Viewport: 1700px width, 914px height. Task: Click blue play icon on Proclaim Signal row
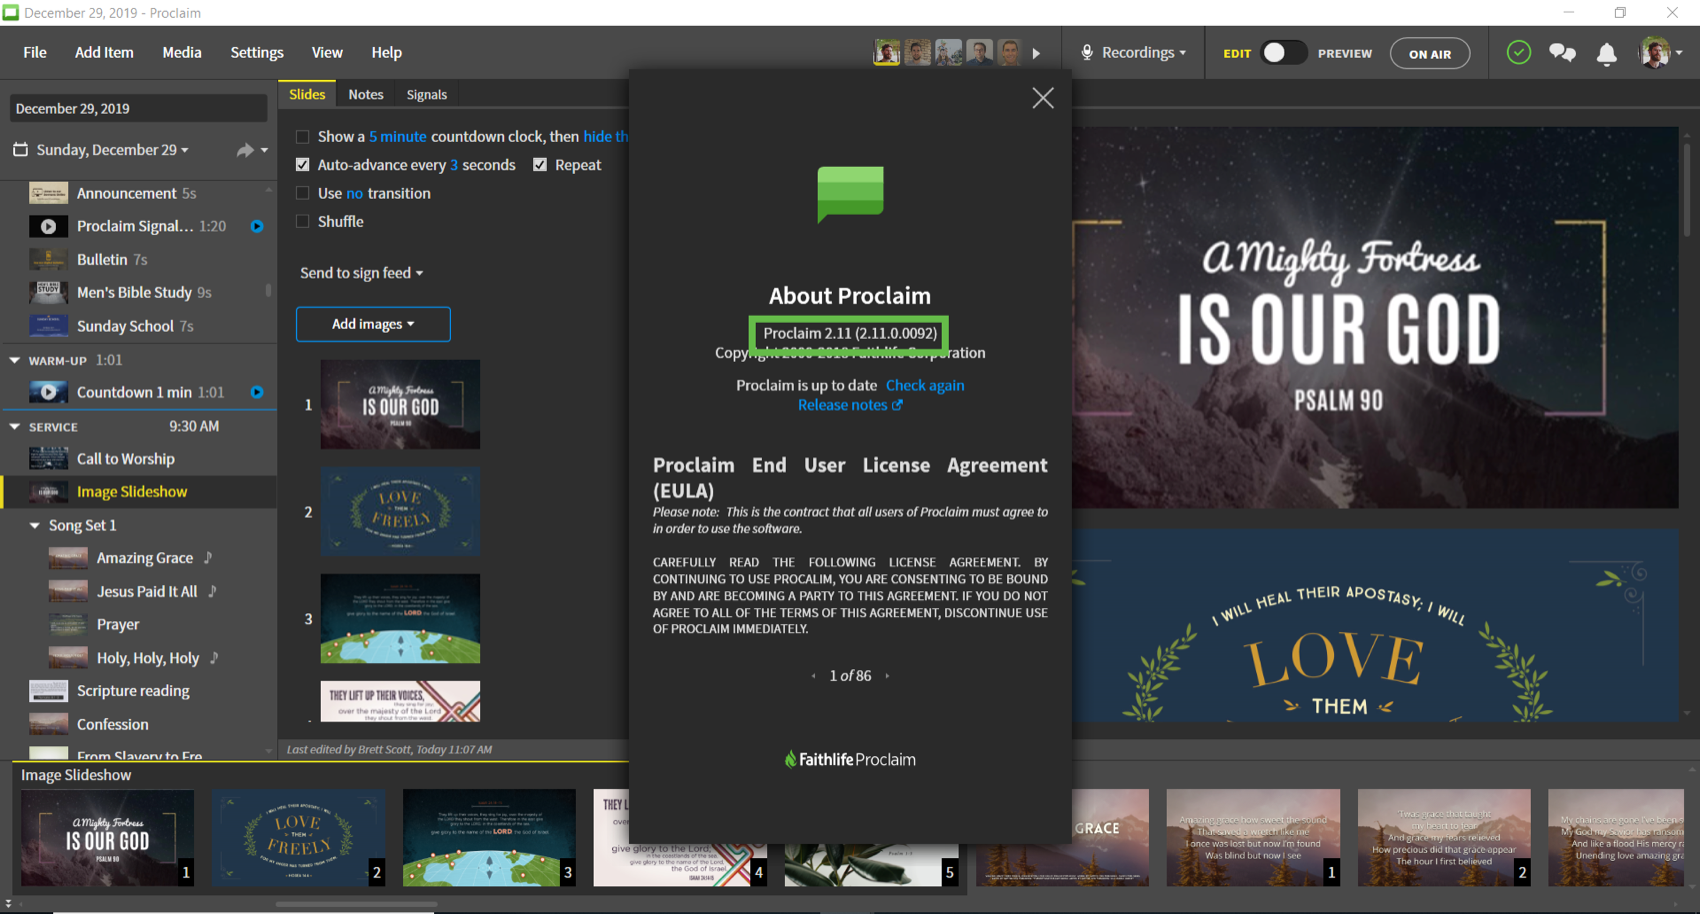pos(257,227)
